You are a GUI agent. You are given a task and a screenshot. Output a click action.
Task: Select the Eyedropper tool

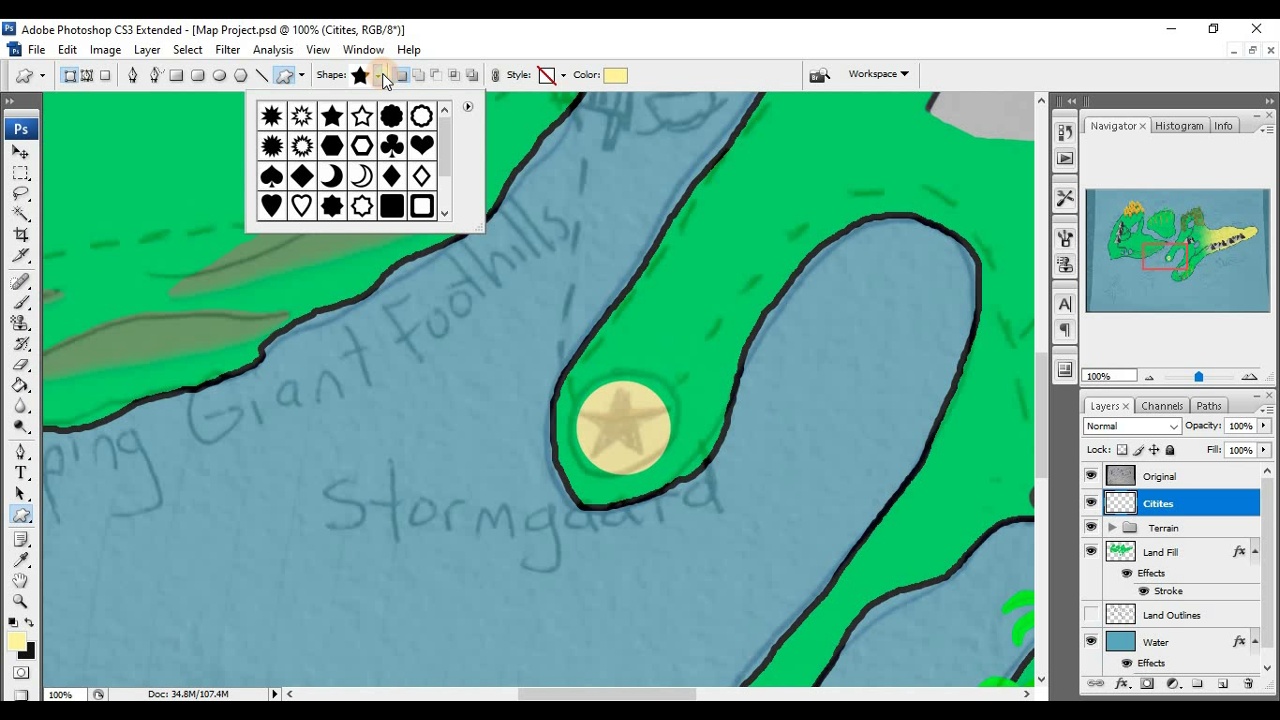point(21,558)
